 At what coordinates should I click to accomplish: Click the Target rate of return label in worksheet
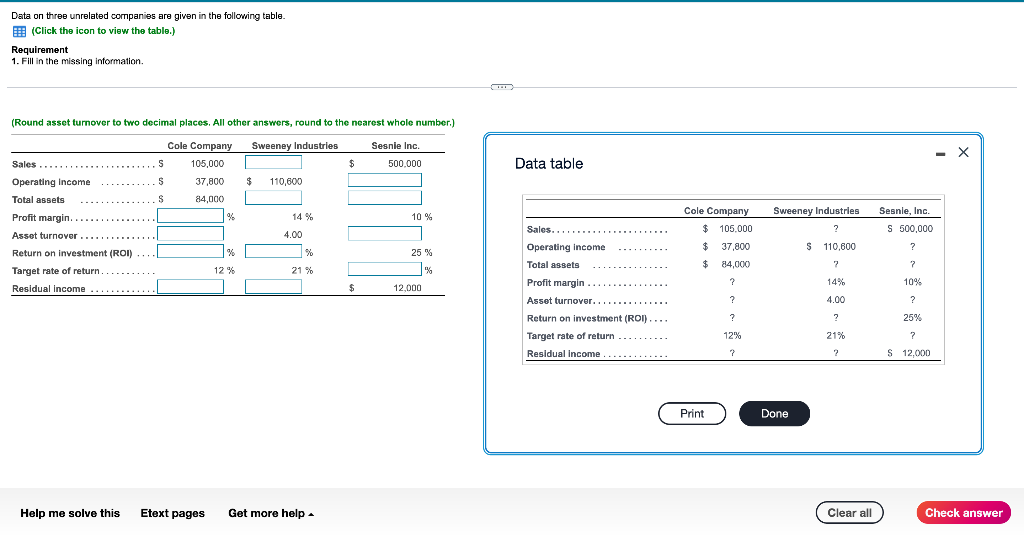(56, 270)
